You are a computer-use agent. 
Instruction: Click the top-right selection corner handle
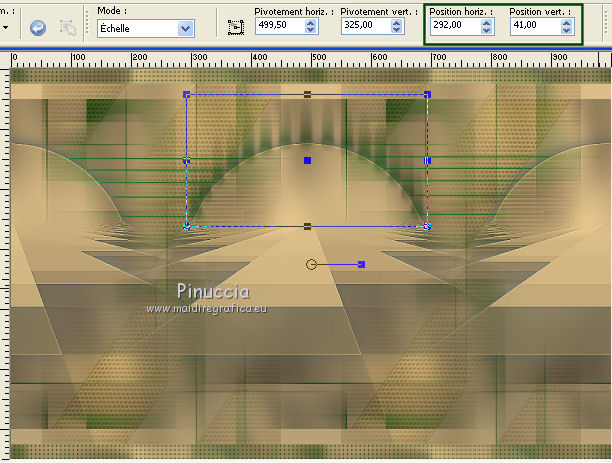[x=427, y=94]
